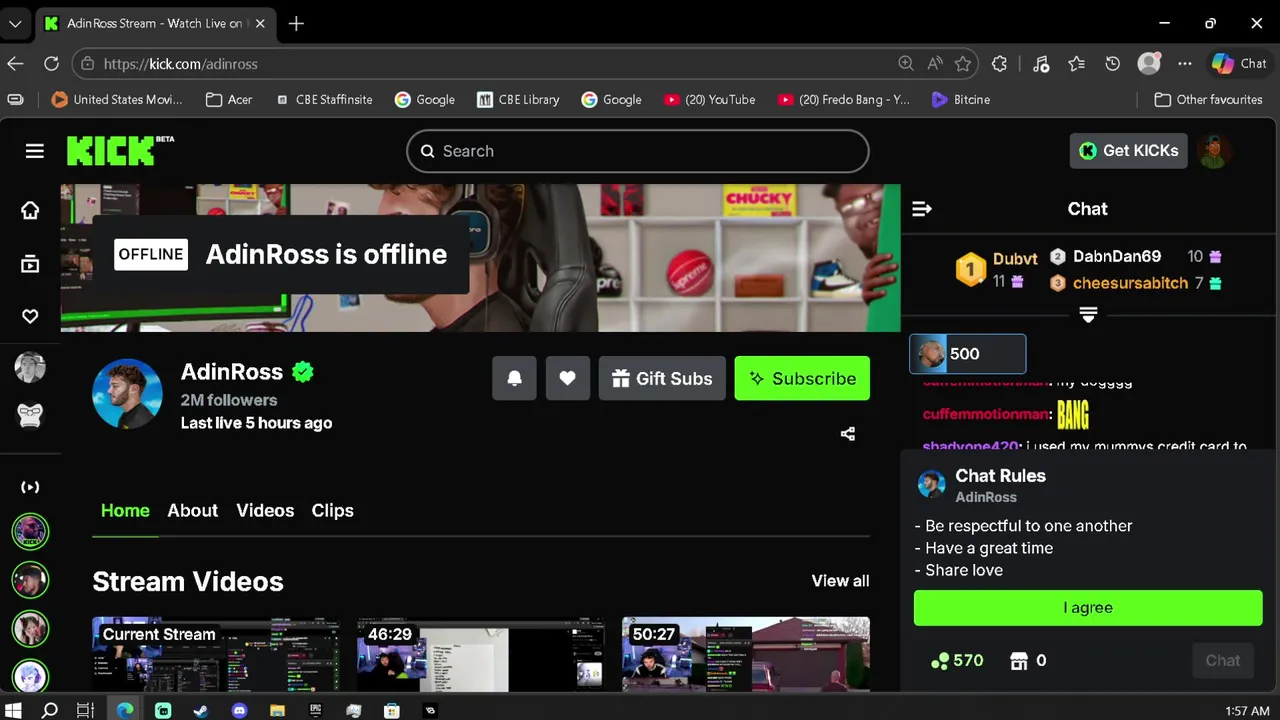Click the zoom magnifier in address bar
The height and width of the screenshot is (720, 1280).
[906, 63]
